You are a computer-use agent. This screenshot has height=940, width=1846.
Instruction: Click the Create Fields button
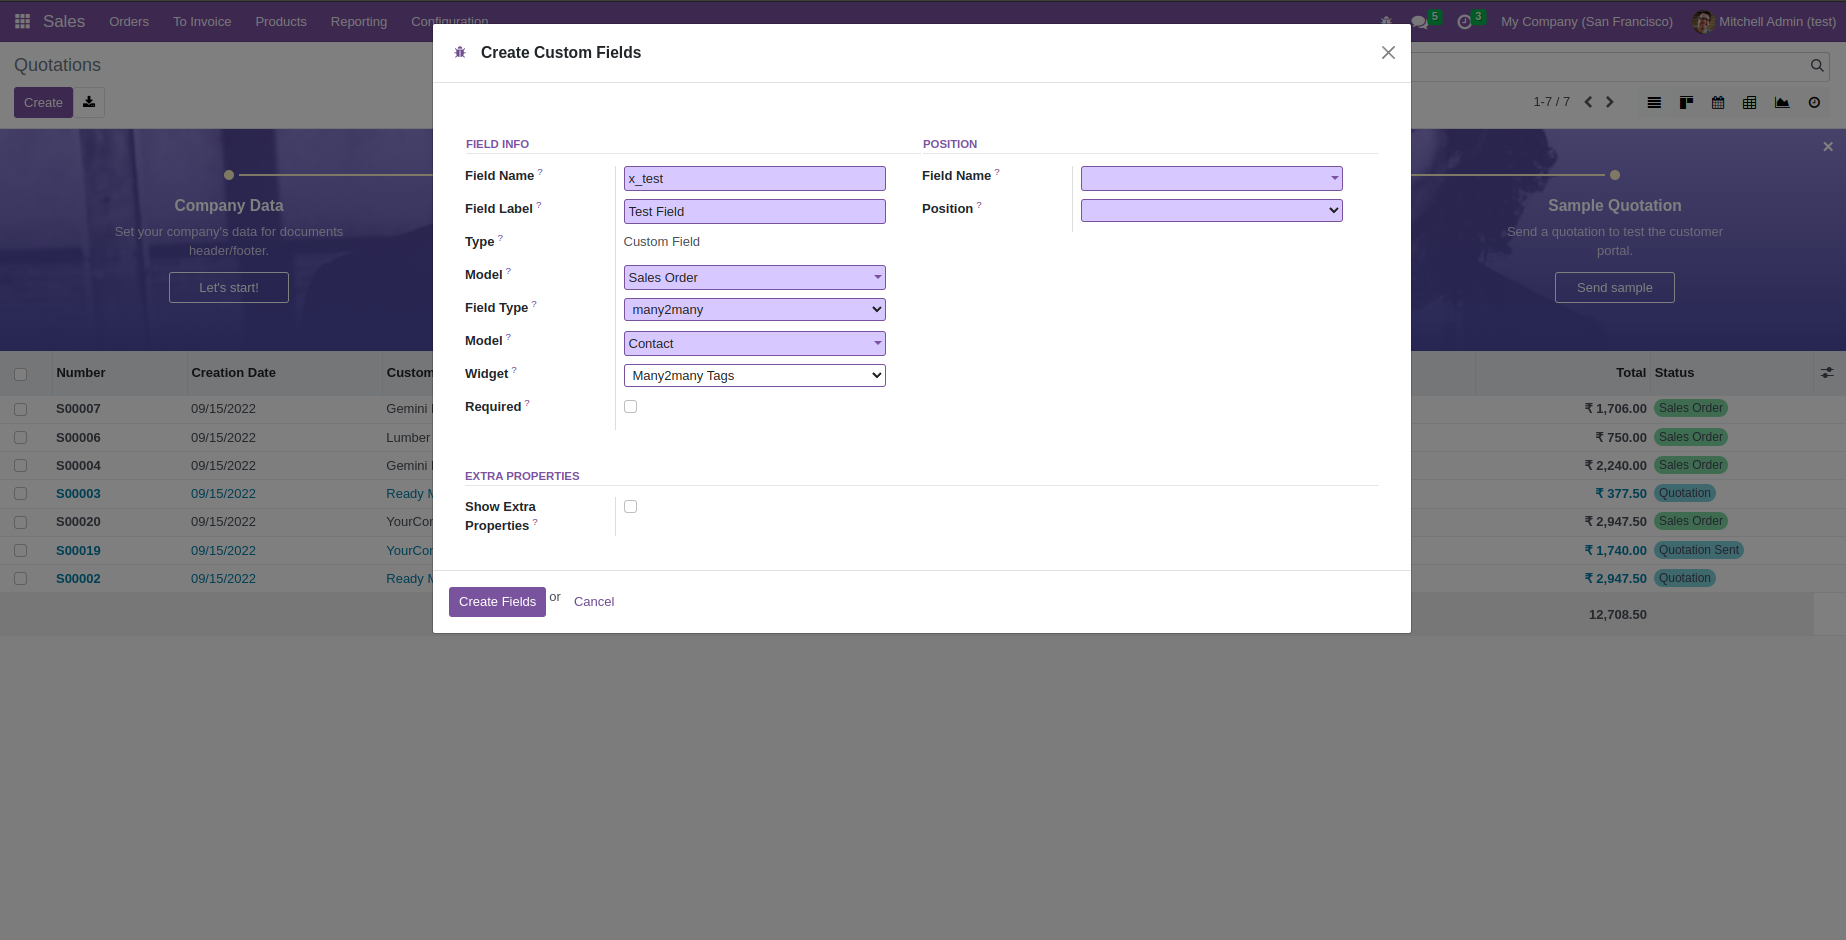point(497,602)
